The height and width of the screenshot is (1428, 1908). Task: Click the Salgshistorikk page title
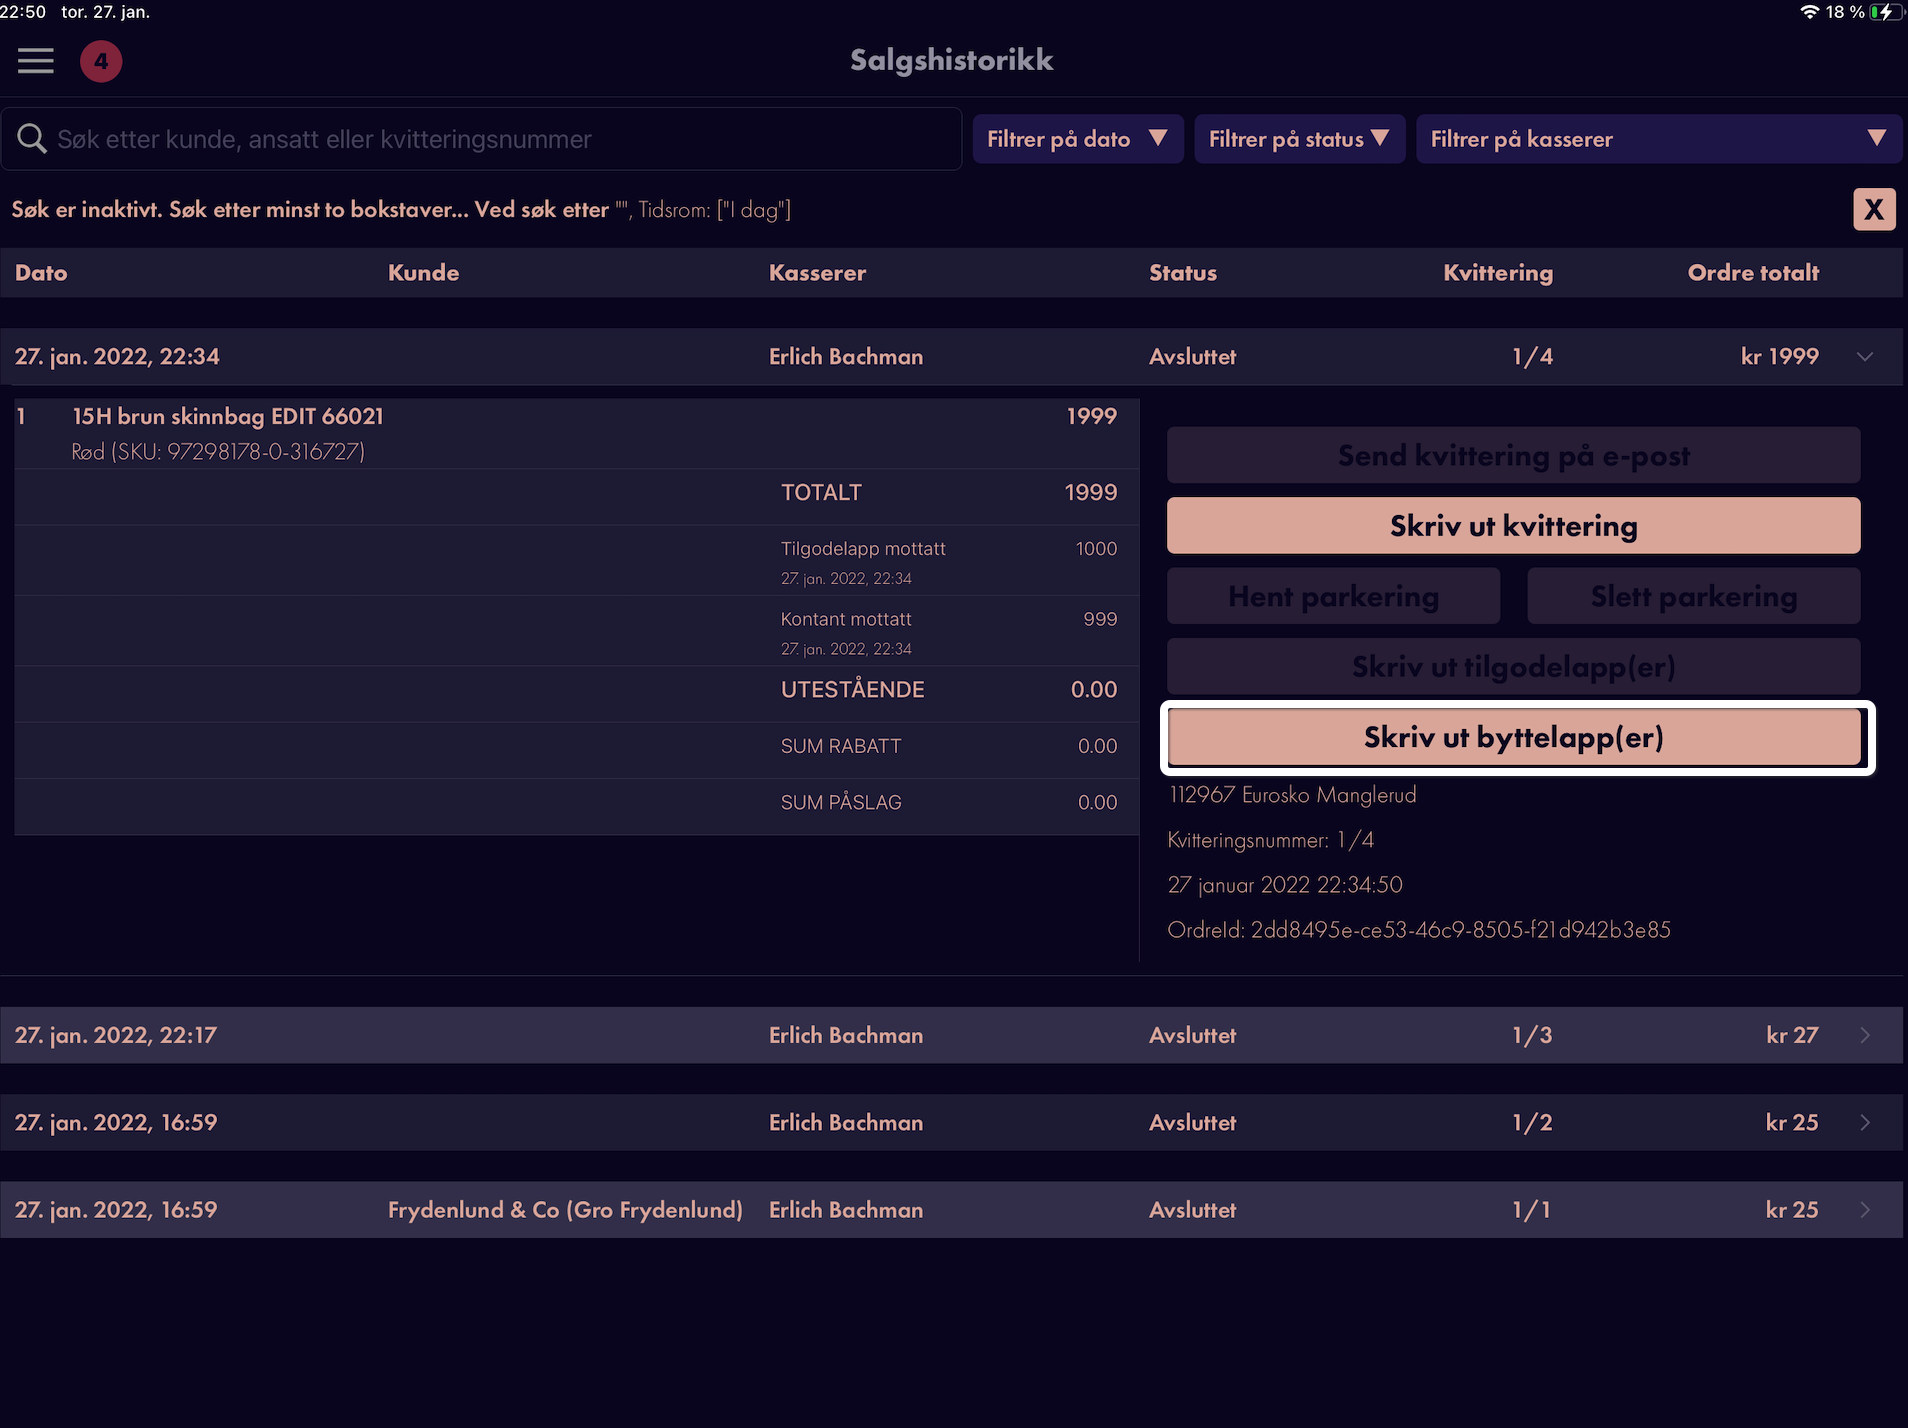pos(951,60)
